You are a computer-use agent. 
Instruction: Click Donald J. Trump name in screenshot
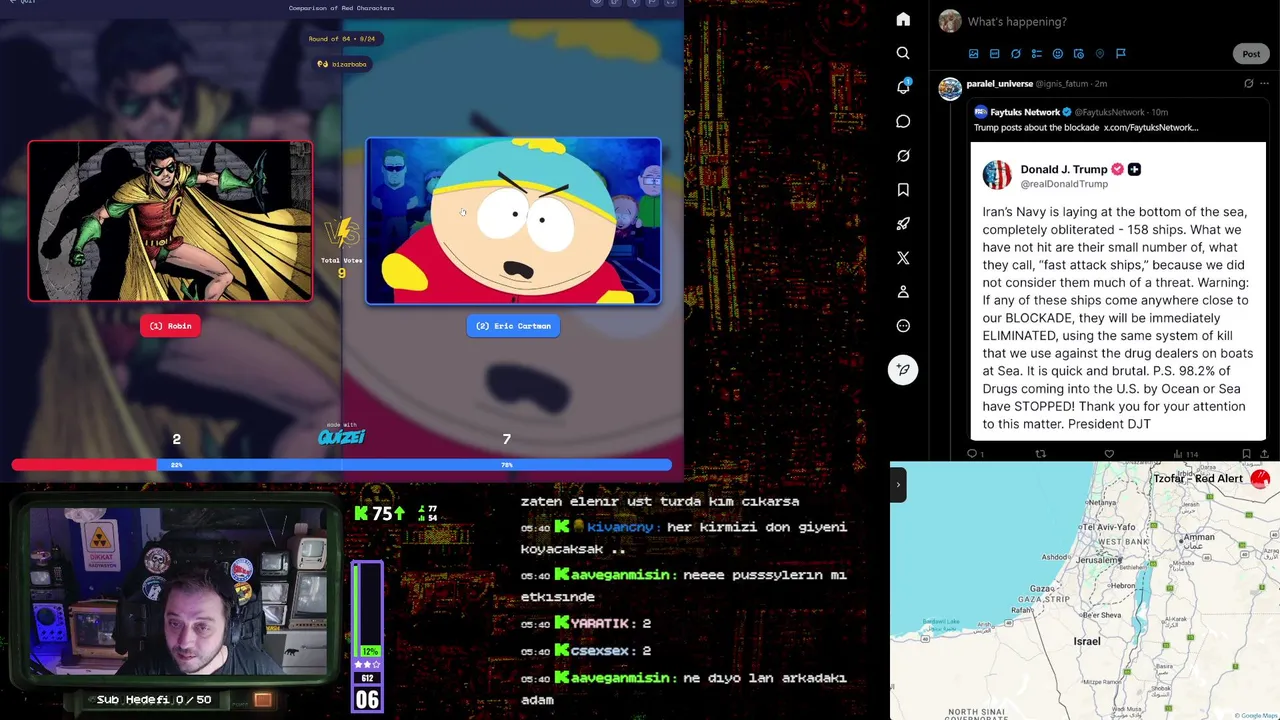[1064, 169]
